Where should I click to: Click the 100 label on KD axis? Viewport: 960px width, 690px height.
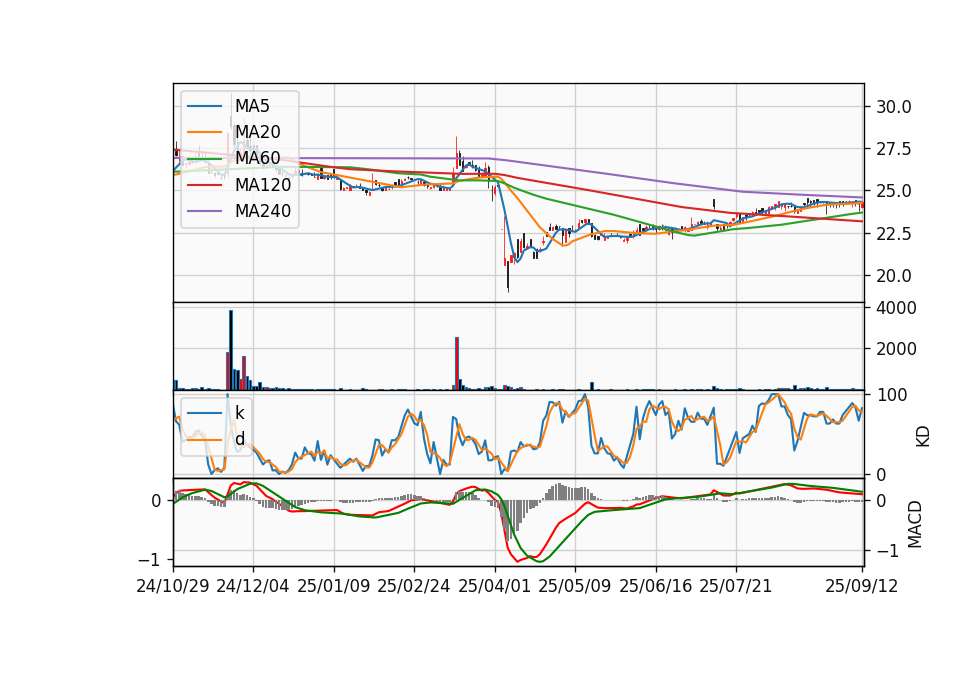(891, 395)
